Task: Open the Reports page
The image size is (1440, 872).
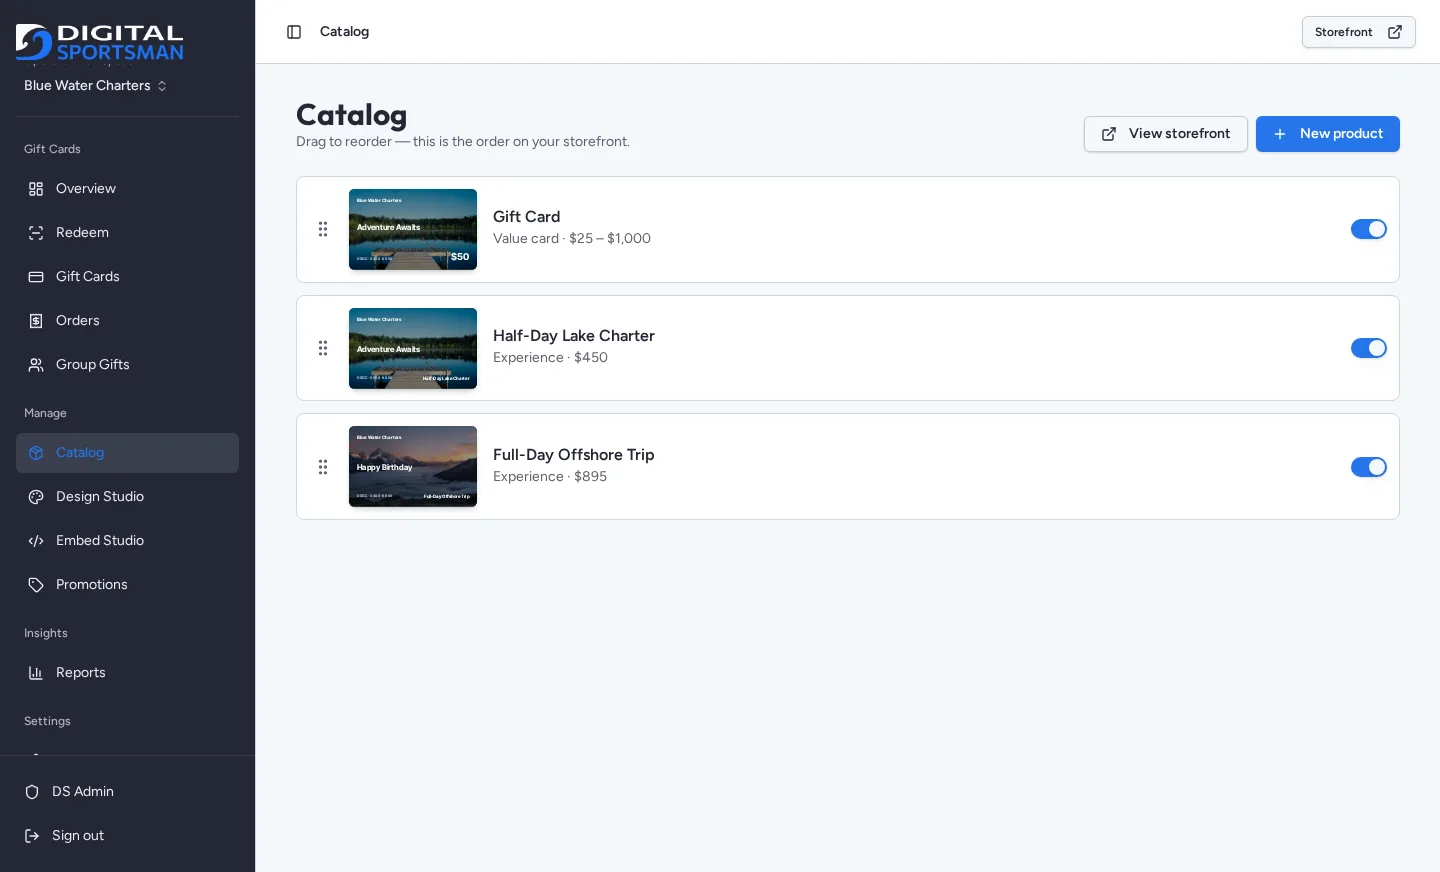Action: [127, 673]
